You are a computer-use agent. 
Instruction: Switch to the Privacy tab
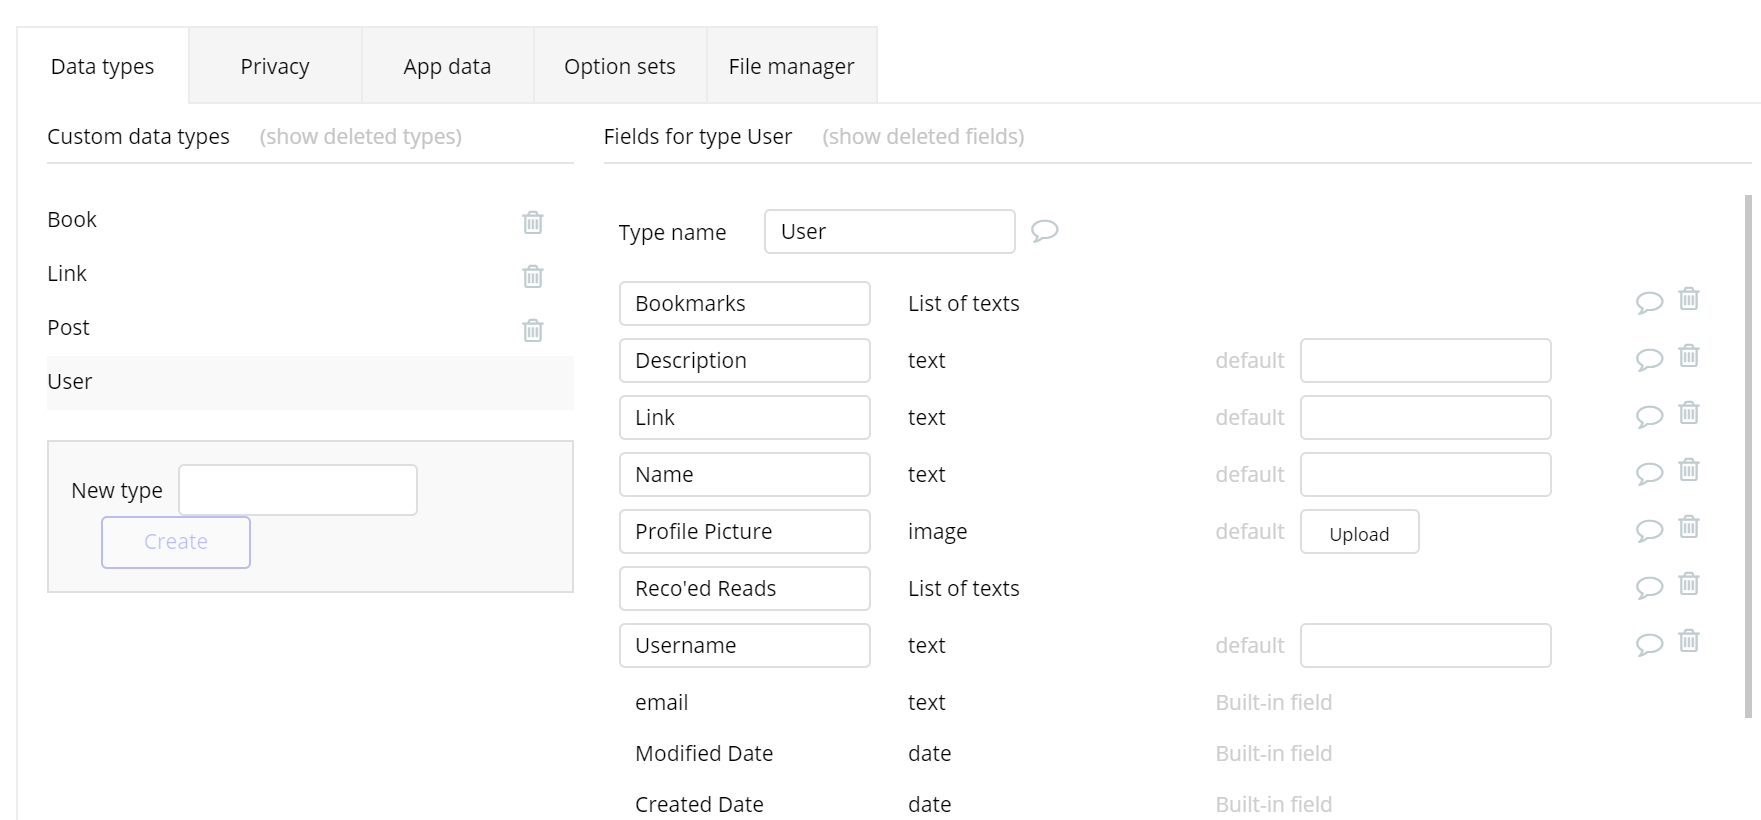275,67
